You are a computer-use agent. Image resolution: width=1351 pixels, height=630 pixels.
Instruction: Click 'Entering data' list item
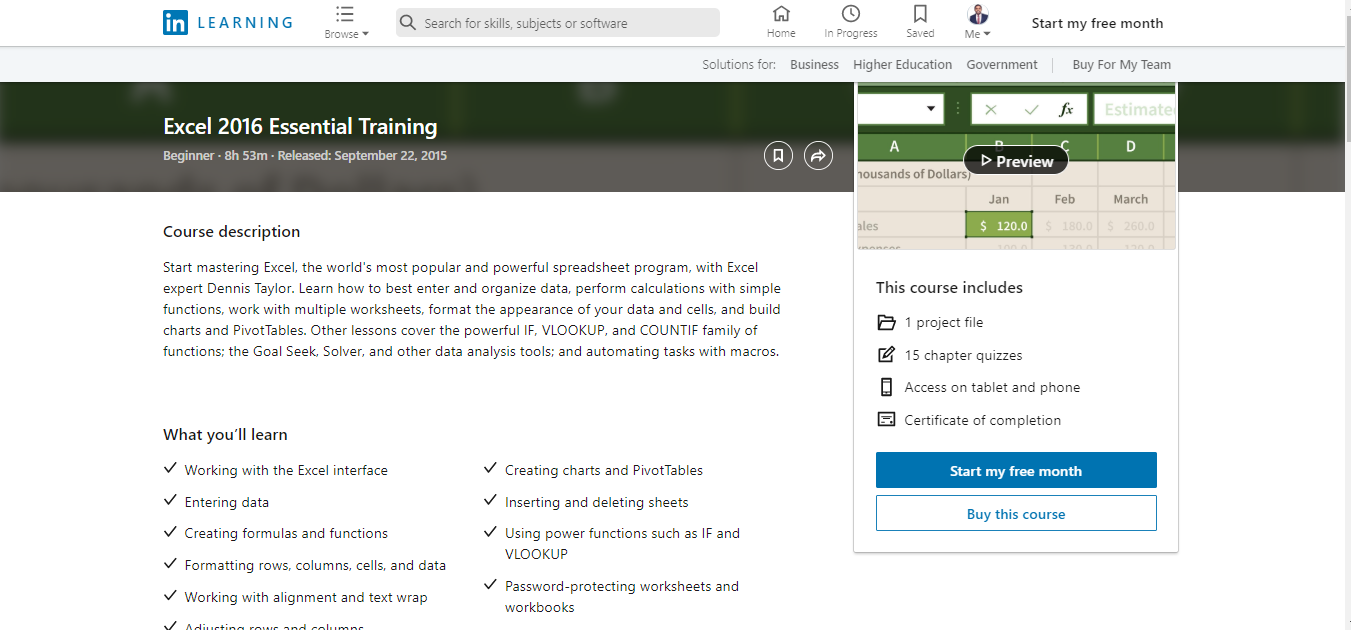click(226, 502)
